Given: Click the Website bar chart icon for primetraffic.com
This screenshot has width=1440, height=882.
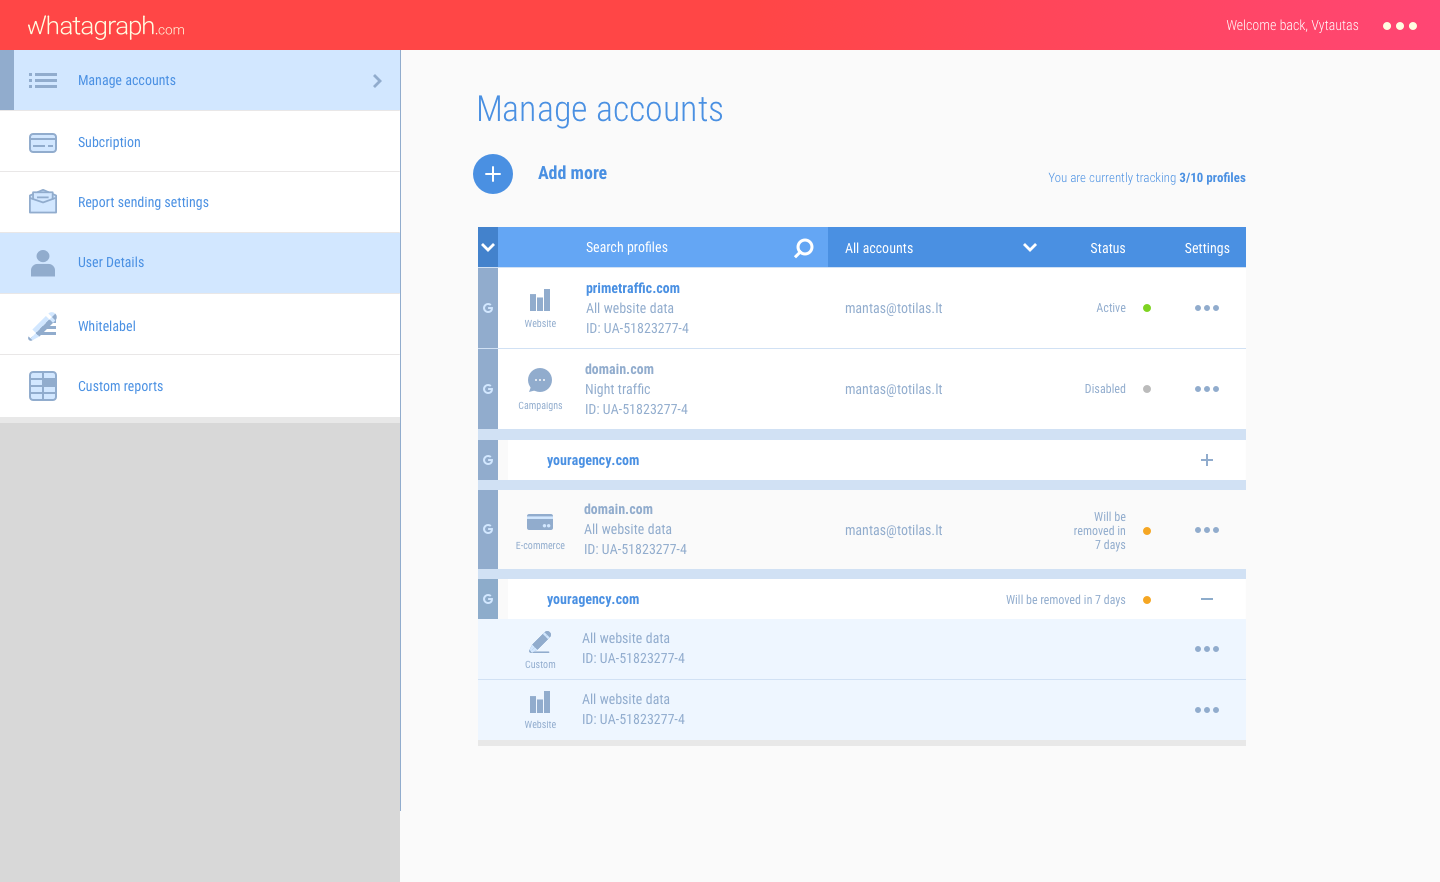Looking at the screenshot, I should click(540, 301).
